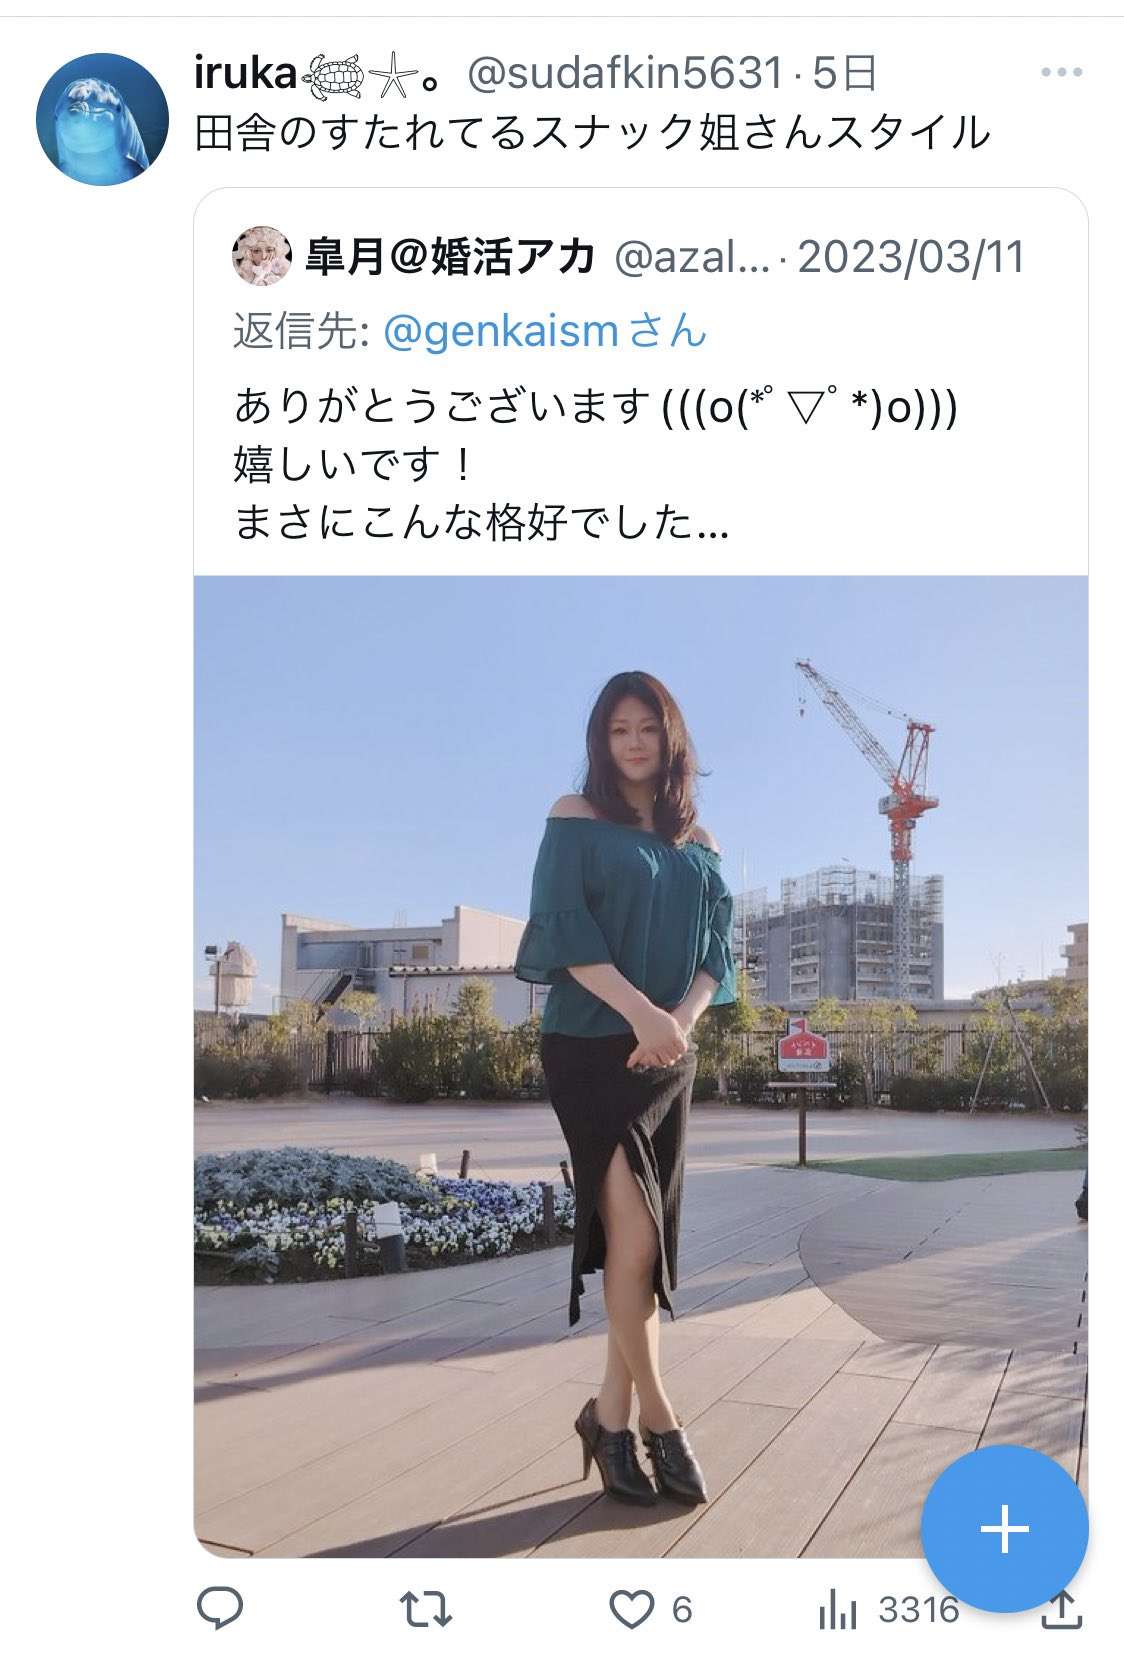Like the tweet with heart icon
This screenshot has height=1656, width=1124.
coord(630,1610)
